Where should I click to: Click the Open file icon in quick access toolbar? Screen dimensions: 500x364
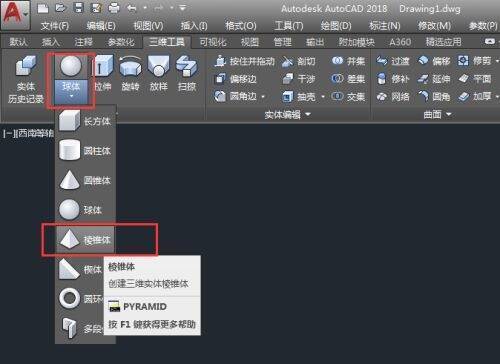tap(61, 8)
